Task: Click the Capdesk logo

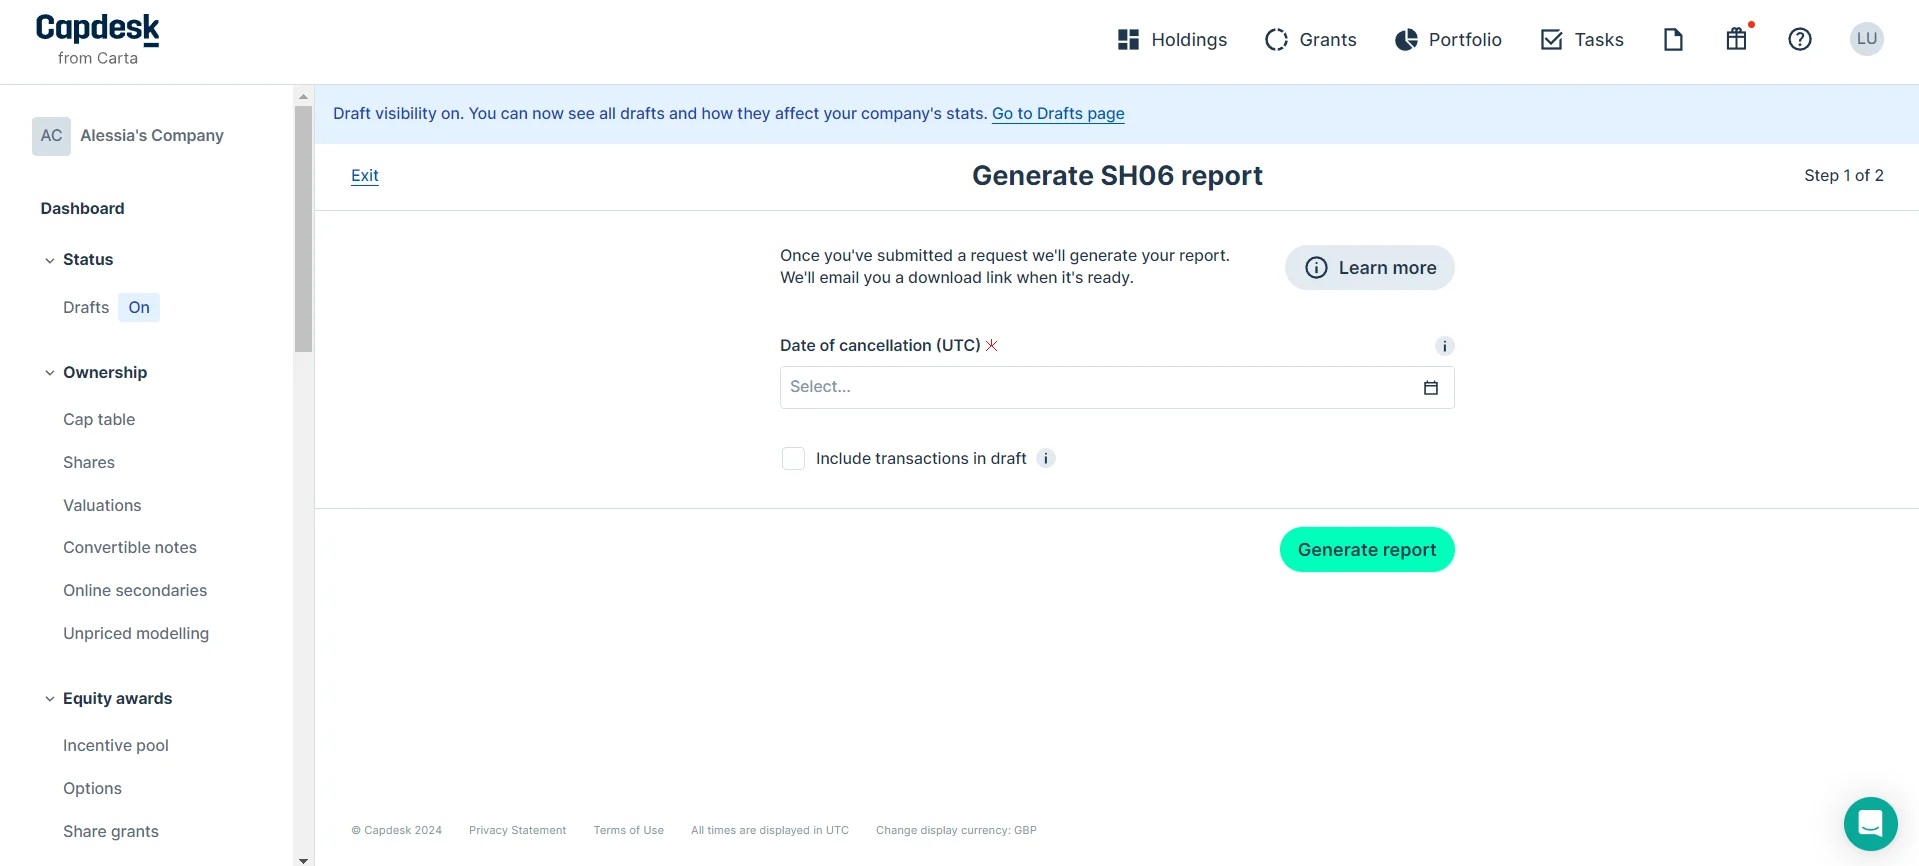Action: click(x=98, y=40)
